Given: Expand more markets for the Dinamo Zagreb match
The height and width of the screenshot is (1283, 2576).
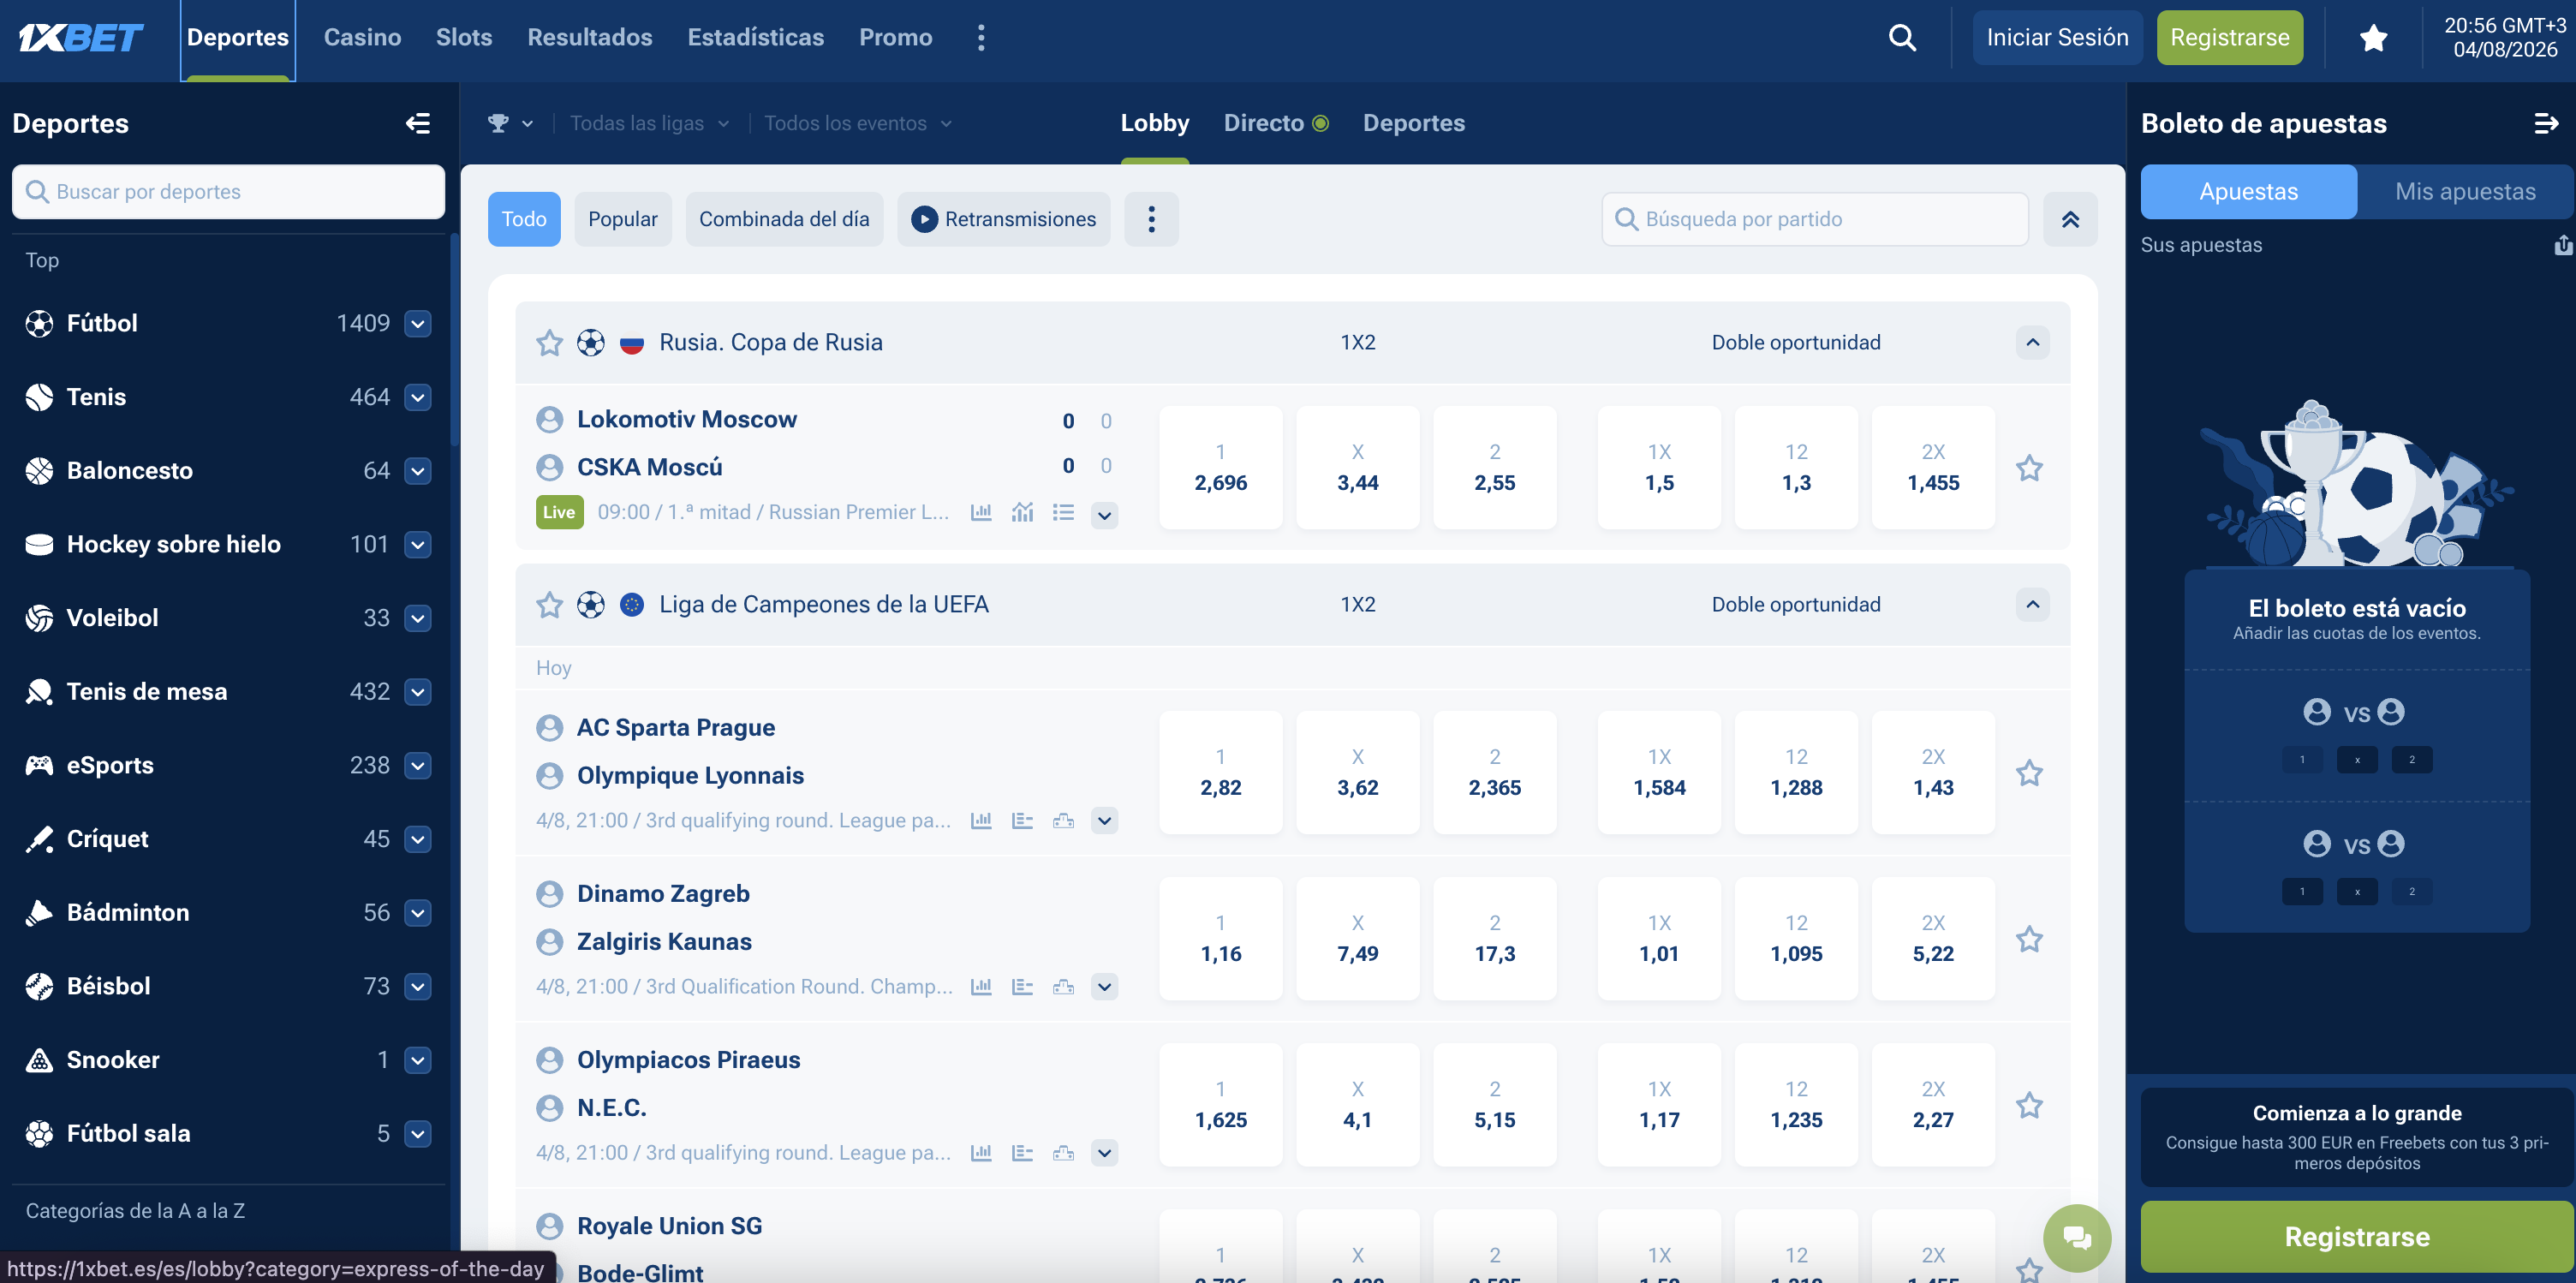Looking at the screenshot, I should click(x=1104, y=987).
